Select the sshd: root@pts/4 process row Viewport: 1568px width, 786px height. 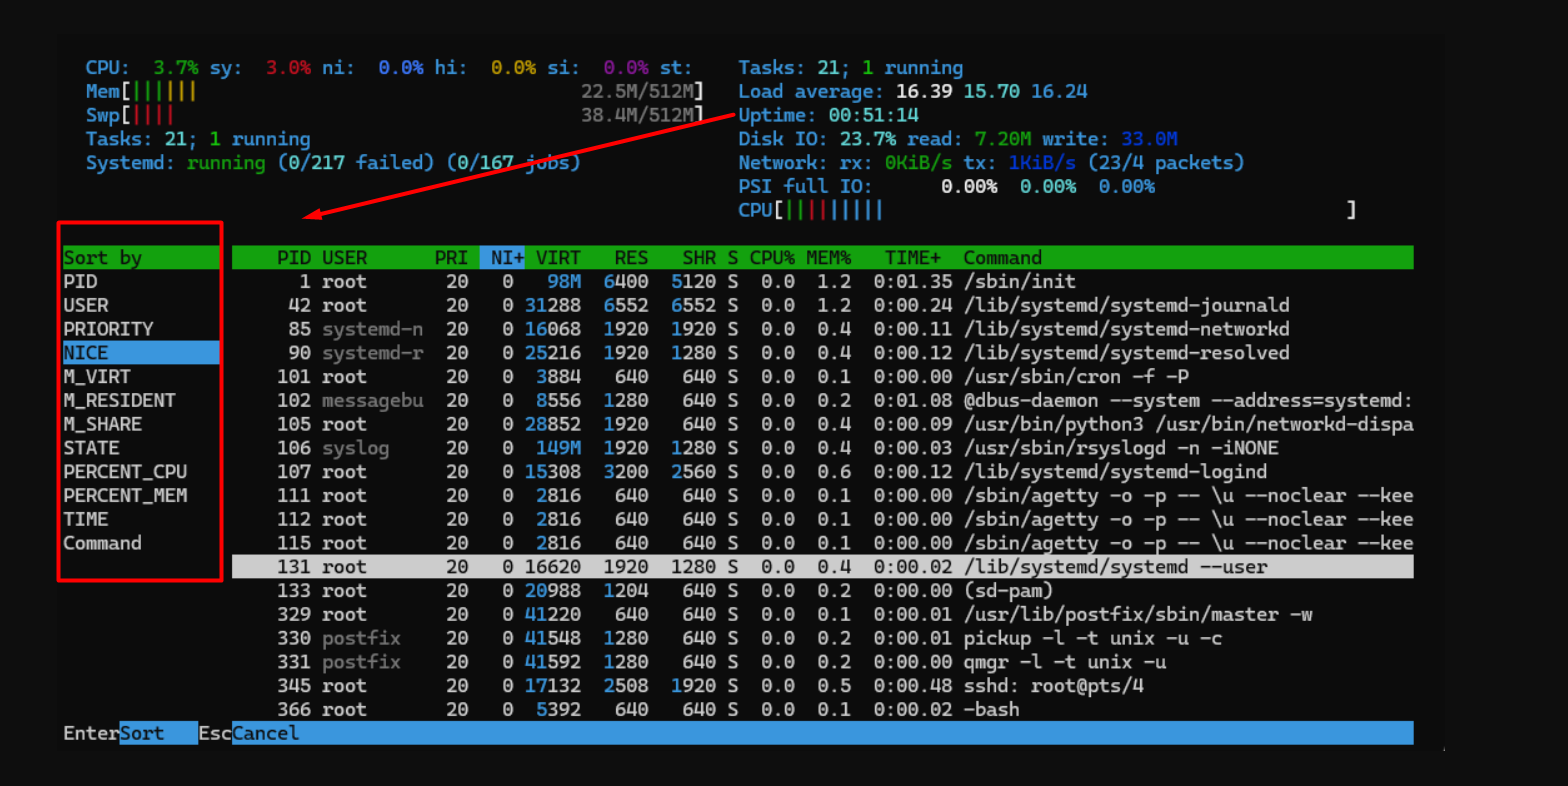tap(820, 686)
